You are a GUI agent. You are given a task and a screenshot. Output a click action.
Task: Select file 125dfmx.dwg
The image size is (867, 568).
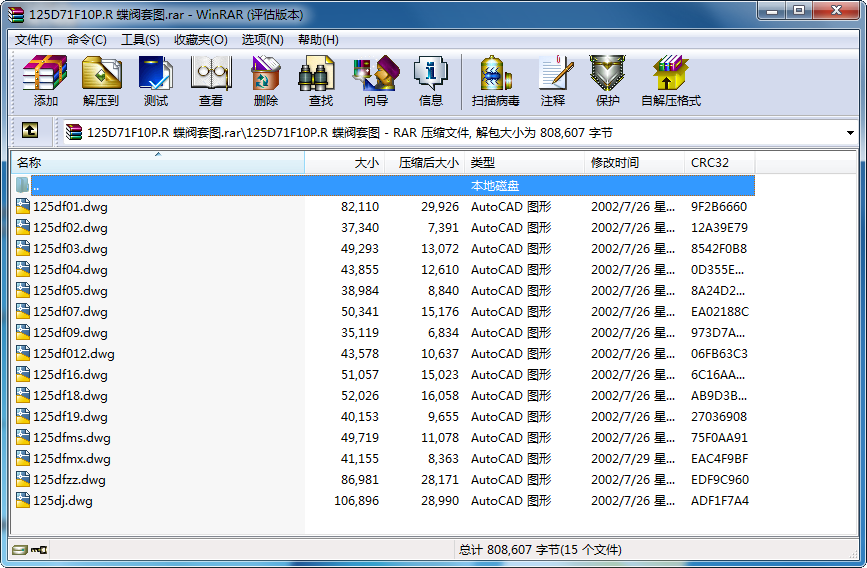(x=72, y=458)
